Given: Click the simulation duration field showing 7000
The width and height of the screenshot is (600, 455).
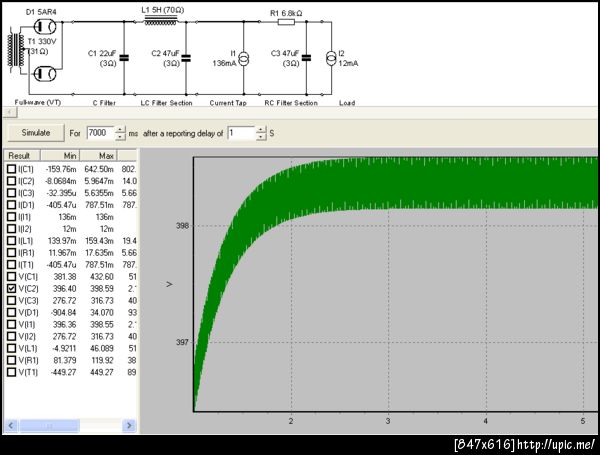Looking at the screenshot, I should click(100, 133).
